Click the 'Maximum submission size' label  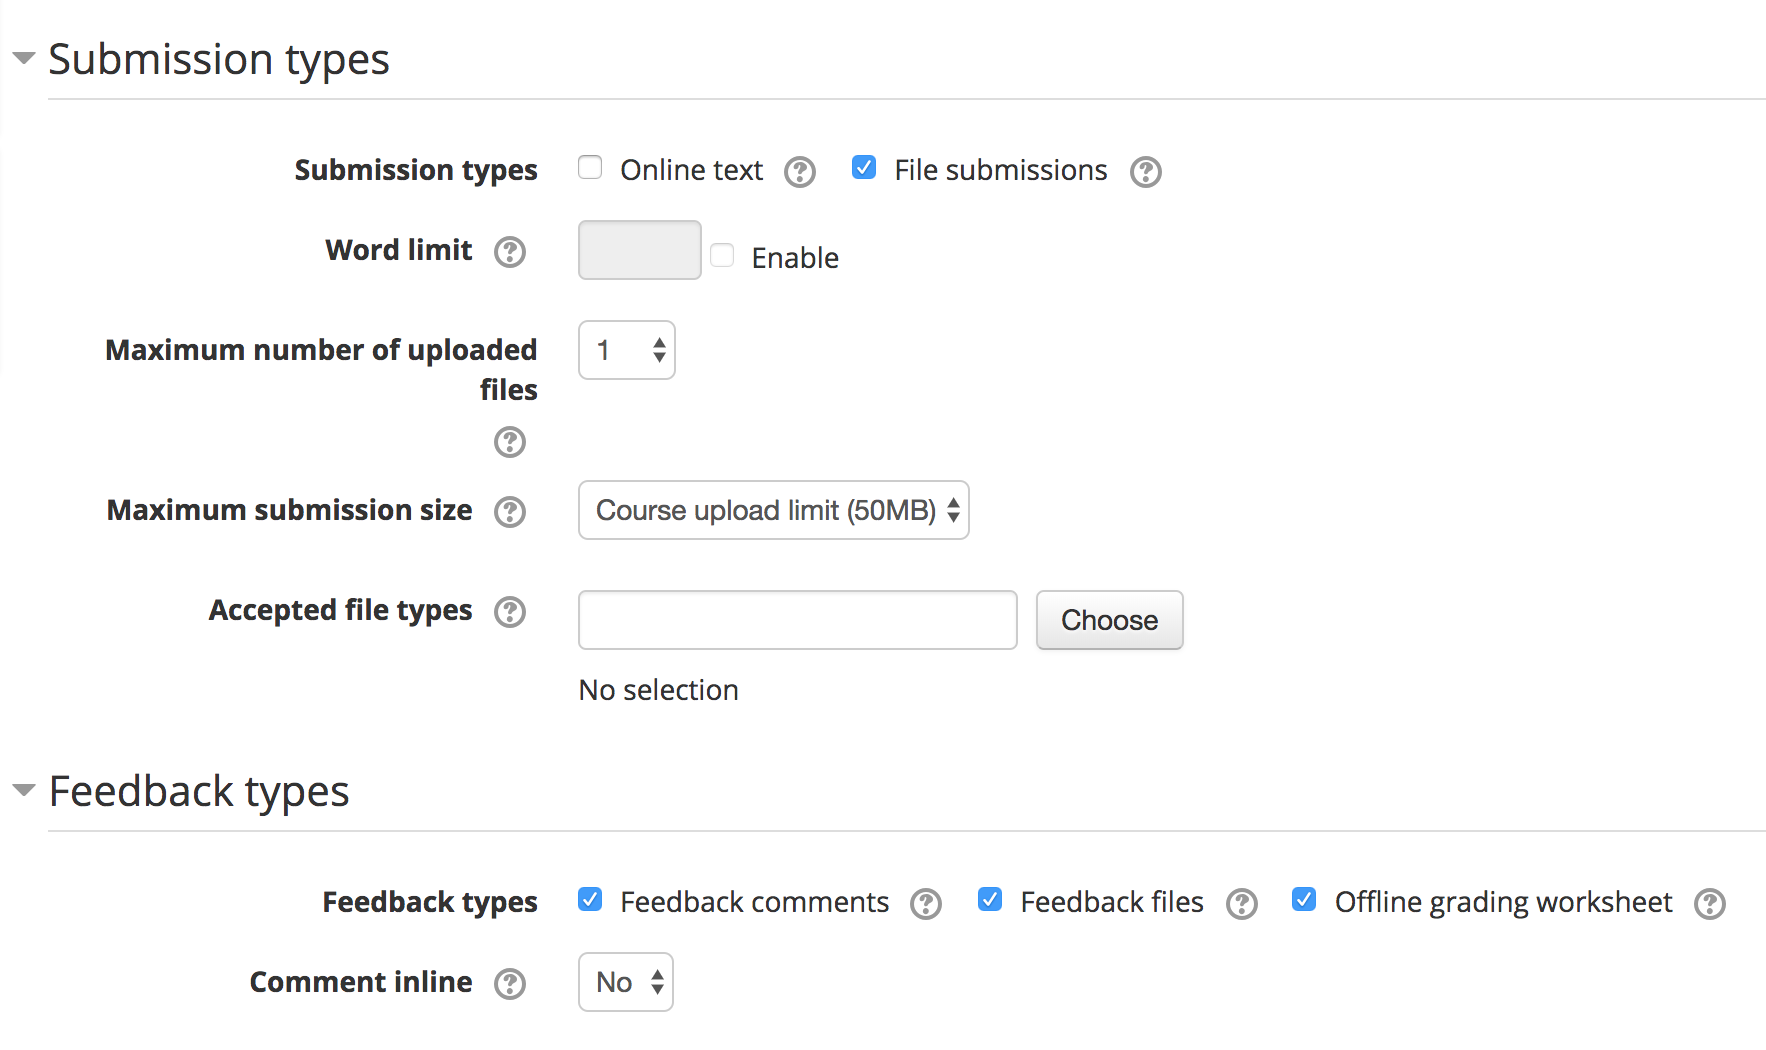click(x=290, y=510)
